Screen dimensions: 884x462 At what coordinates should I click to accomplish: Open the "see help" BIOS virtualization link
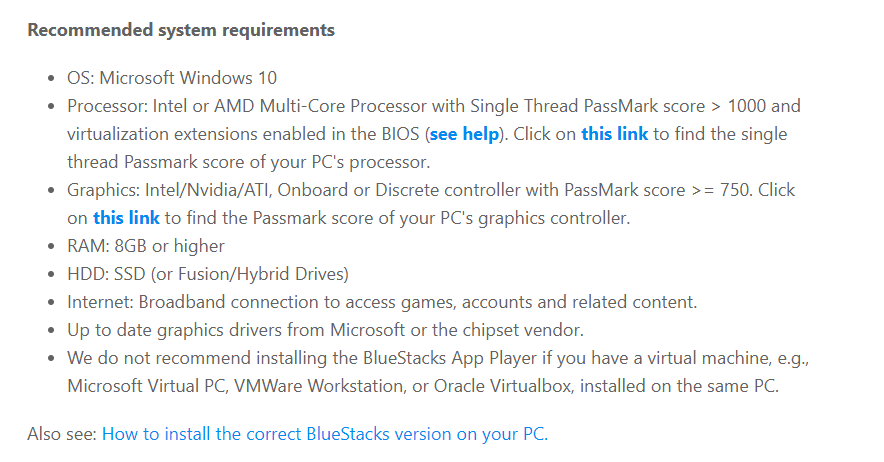click(464, 134)
